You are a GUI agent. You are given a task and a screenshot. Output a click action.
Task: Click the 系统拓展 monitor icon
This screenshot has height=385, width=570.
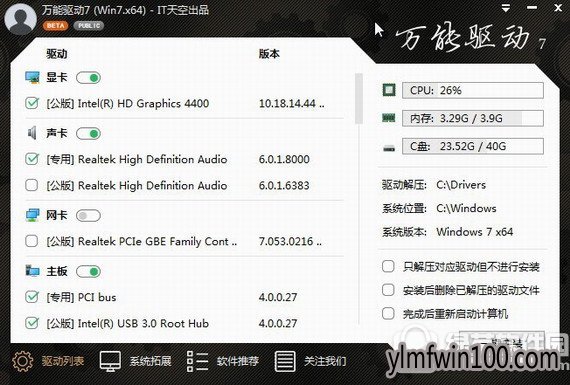click(x=110, y=361)
